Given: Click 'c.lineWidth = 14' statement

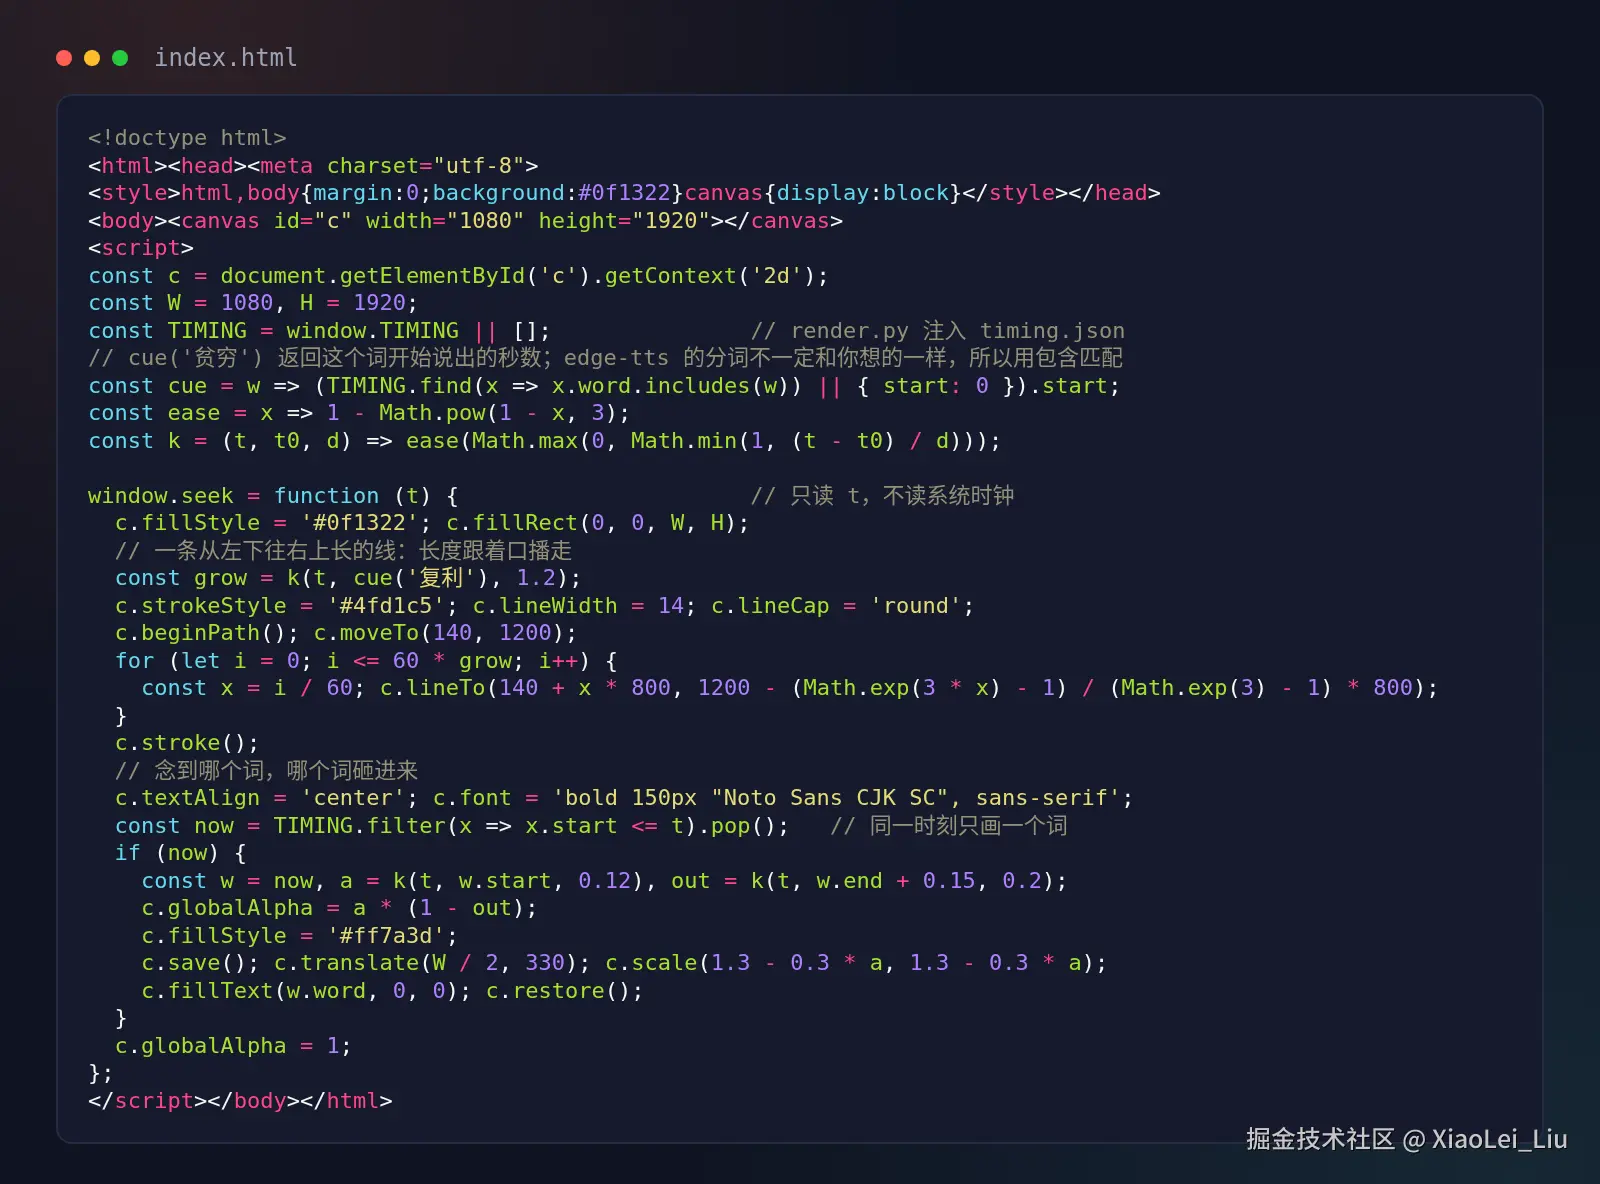Looking at the screenshot, I should pyautogui.click(x=578, y=606).
